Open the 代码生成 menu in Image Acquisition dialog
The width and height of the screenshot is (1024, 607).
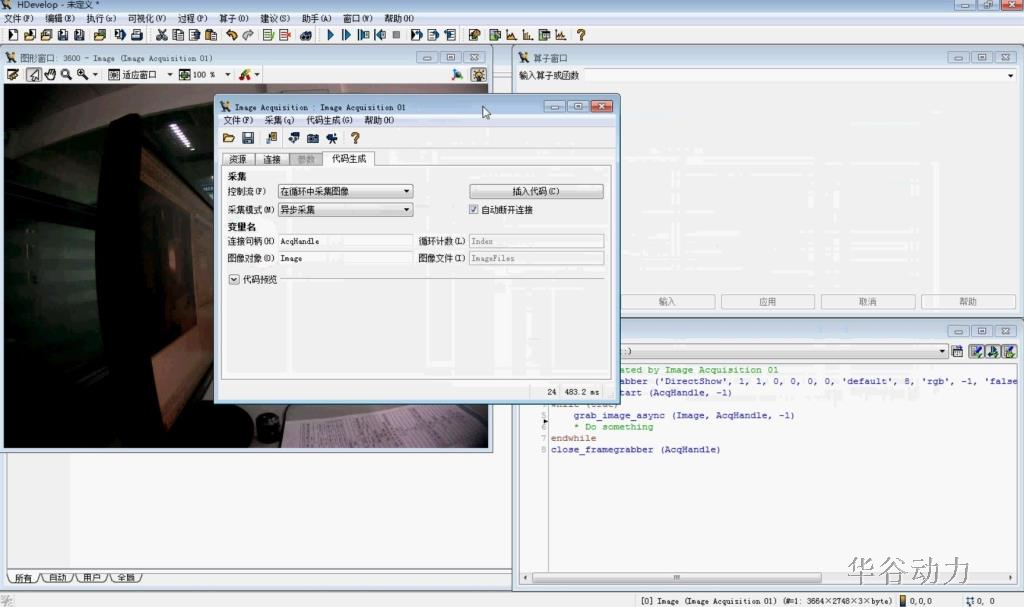(329, 120)
